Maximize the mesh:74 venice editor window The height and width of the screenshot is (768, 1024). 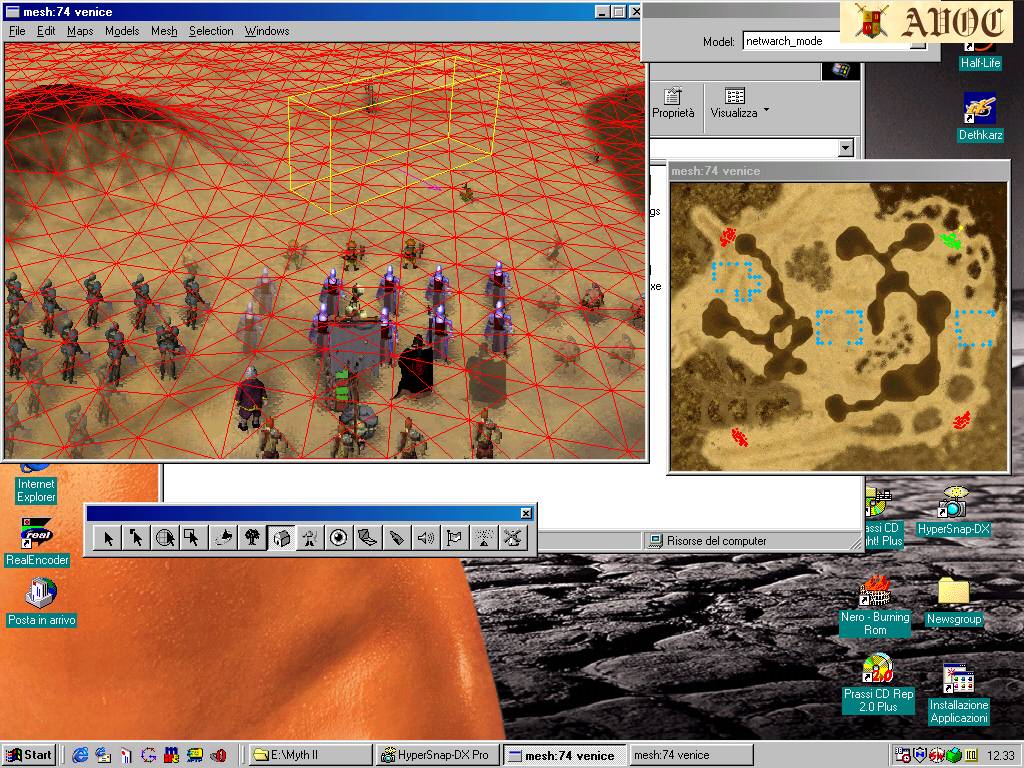[617, 12]
